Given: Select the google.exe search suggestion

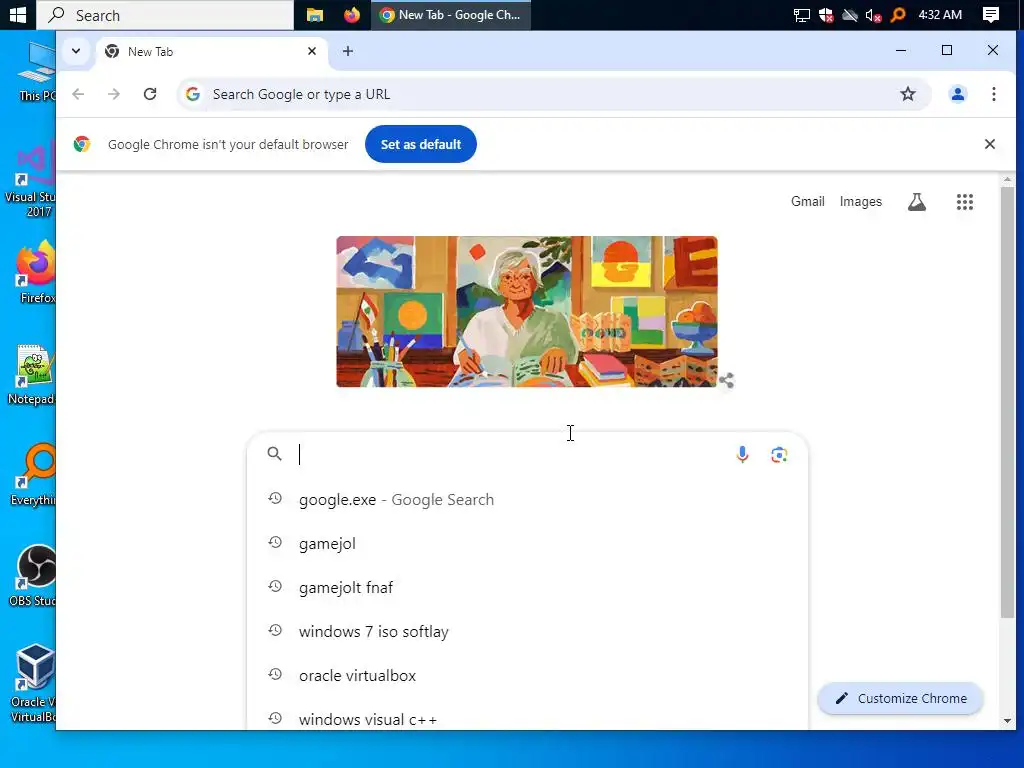Looking at the screenshot, I should click(528, 500).
